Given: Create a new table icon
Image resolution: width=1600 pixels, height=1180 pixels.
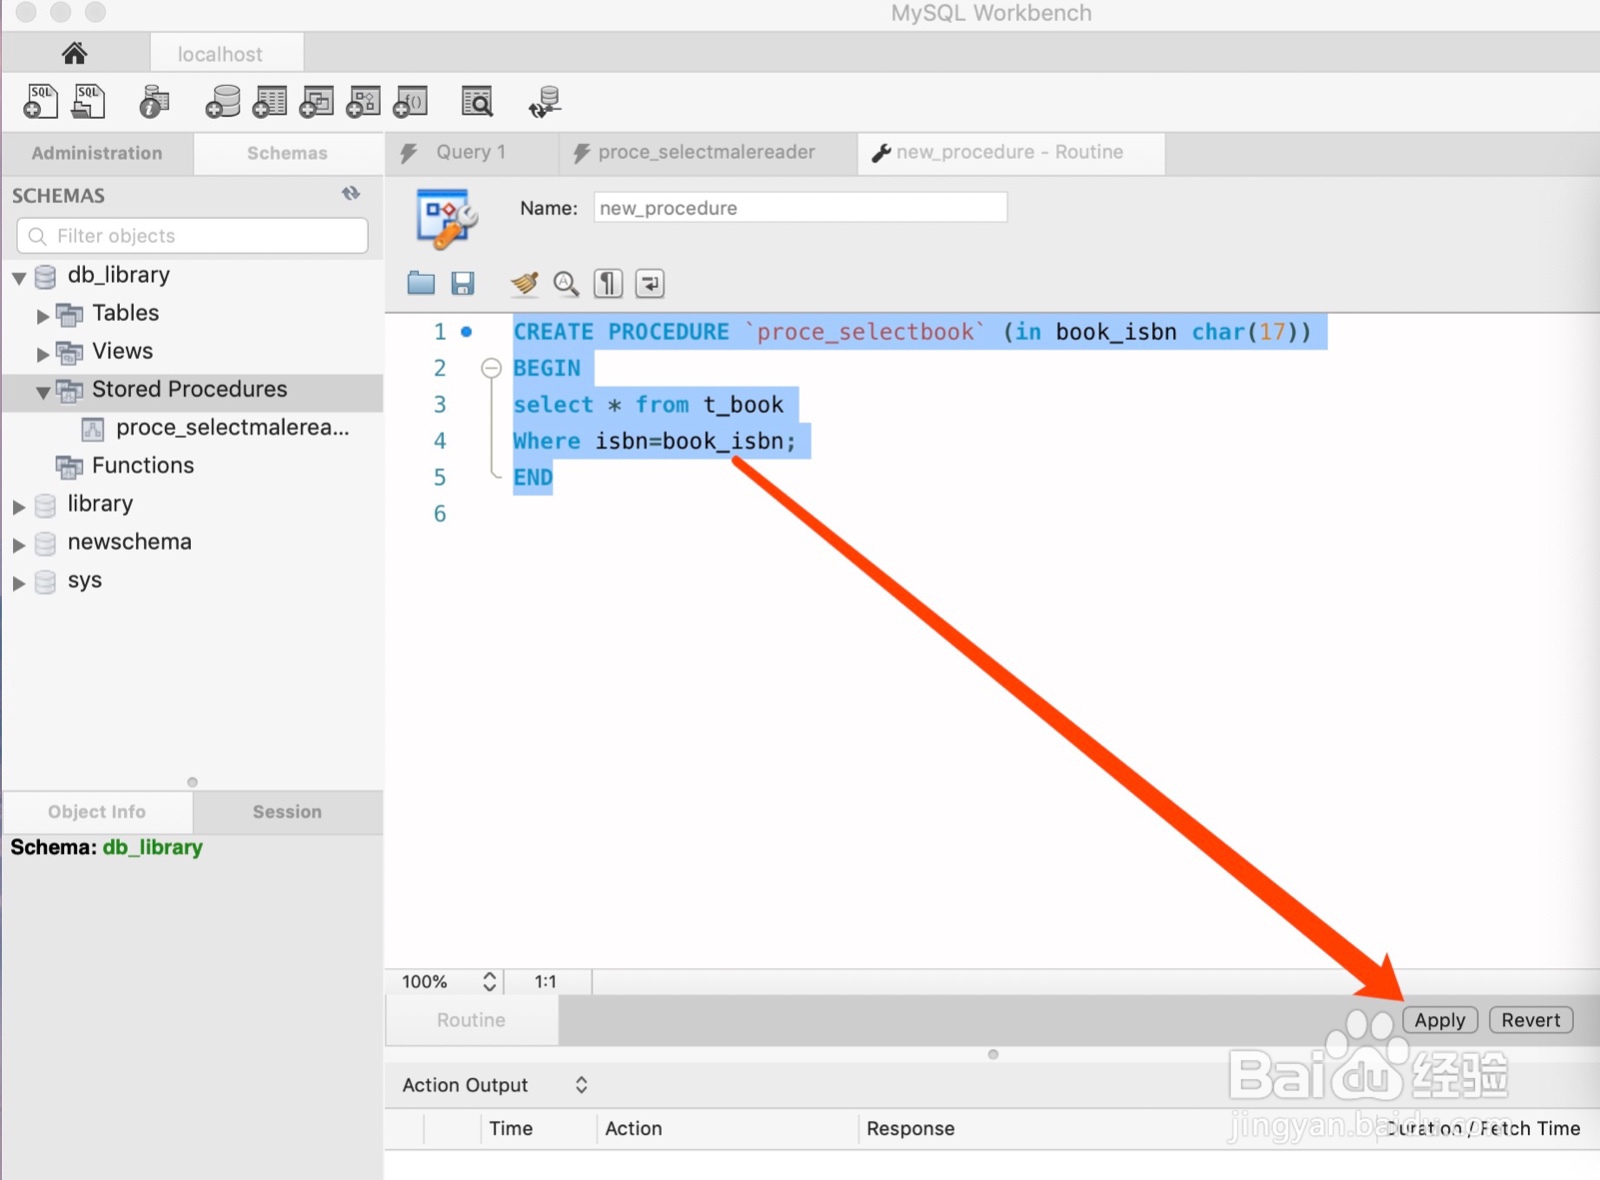Looking at the screenshot, I should (x=269, y=101).
